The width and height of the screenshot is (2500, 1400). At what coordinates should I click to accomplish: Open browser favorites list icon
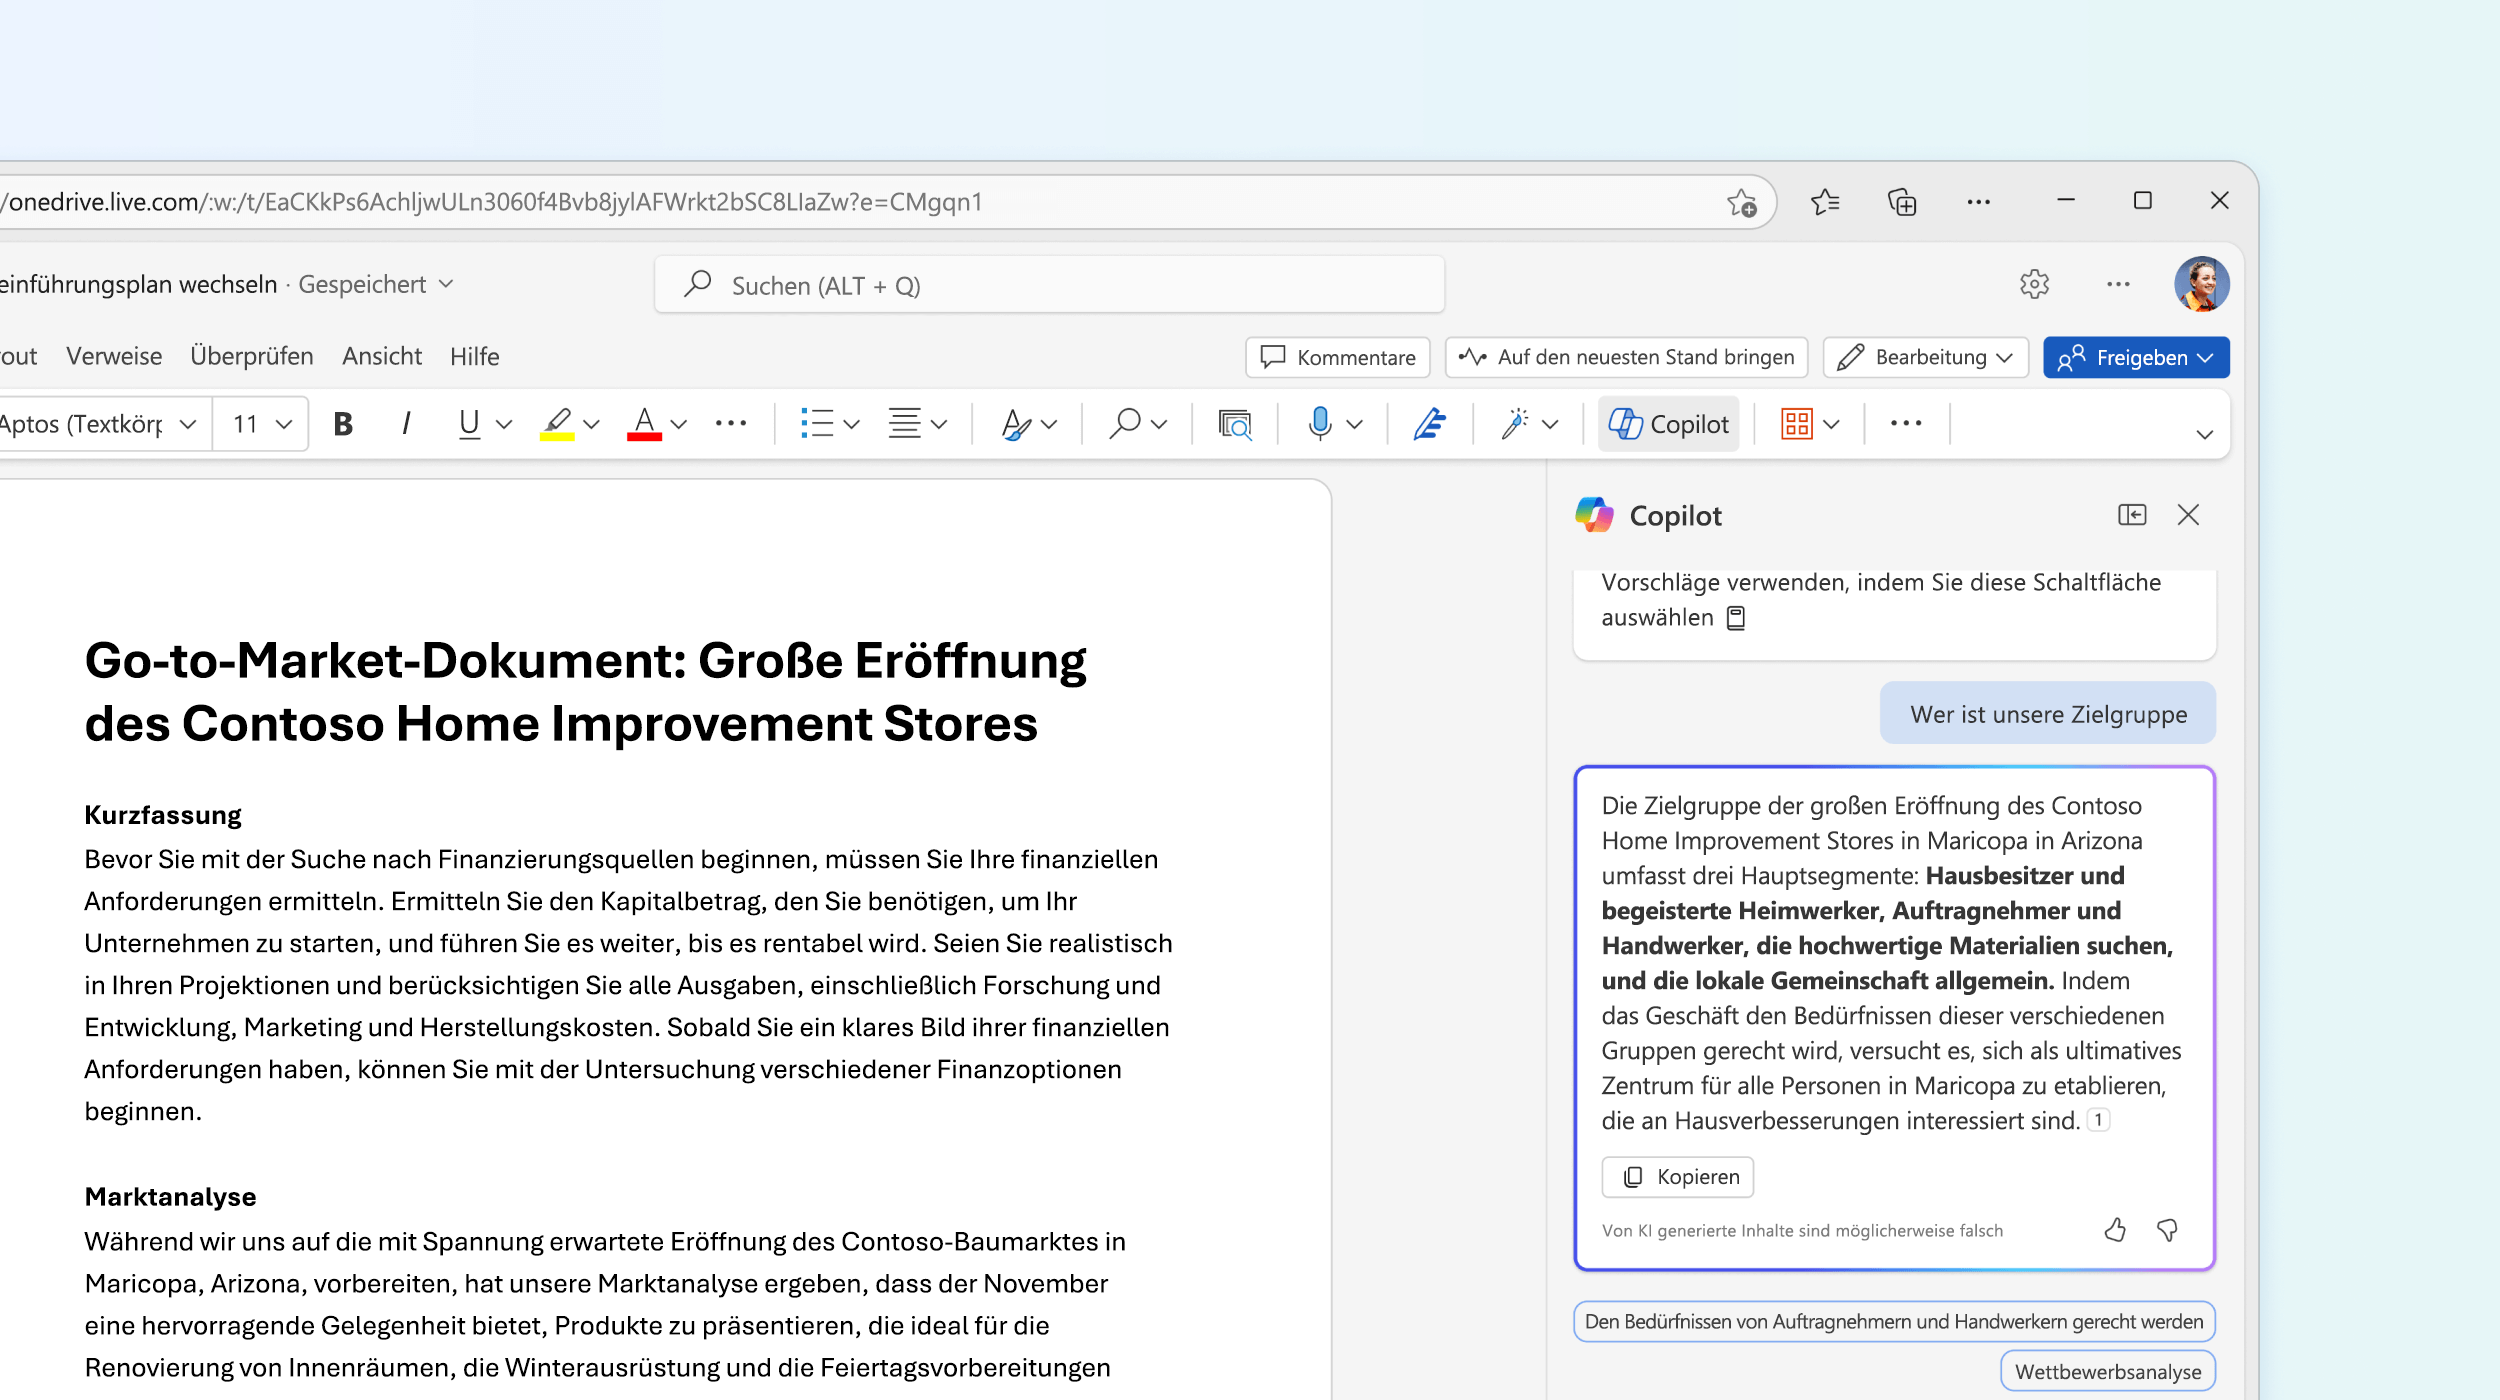tap(1825, 202)
